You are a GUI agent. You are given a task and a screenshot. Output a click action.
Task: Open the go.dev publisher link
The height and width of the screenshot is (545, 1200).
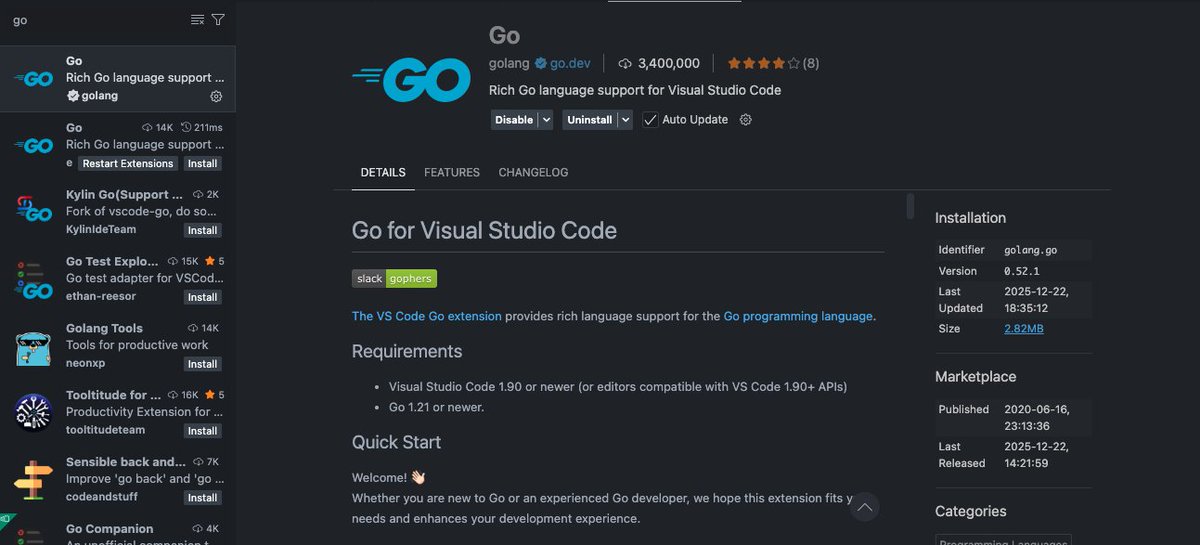click(x=570, y=63)
